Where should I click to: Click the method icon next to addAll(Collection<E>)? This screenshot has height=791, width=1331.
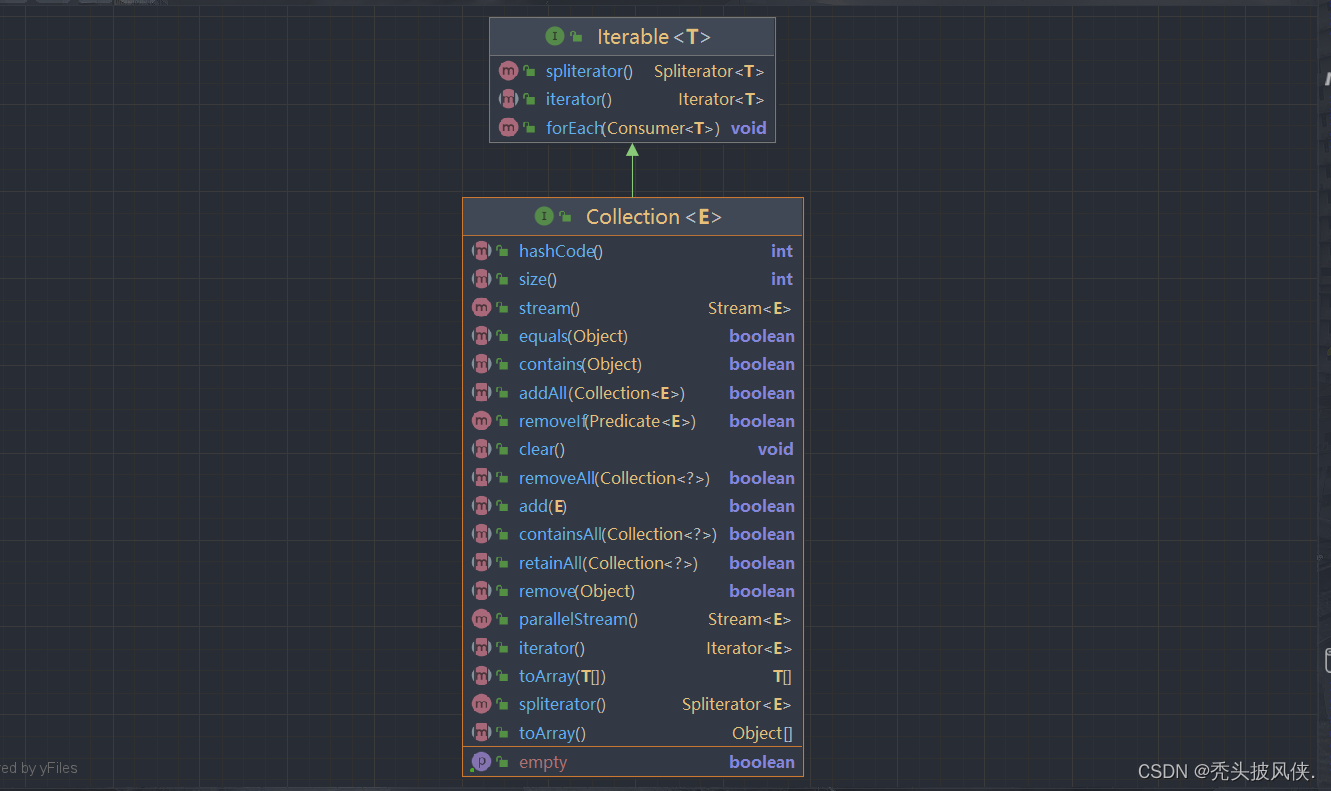(481, 393)
